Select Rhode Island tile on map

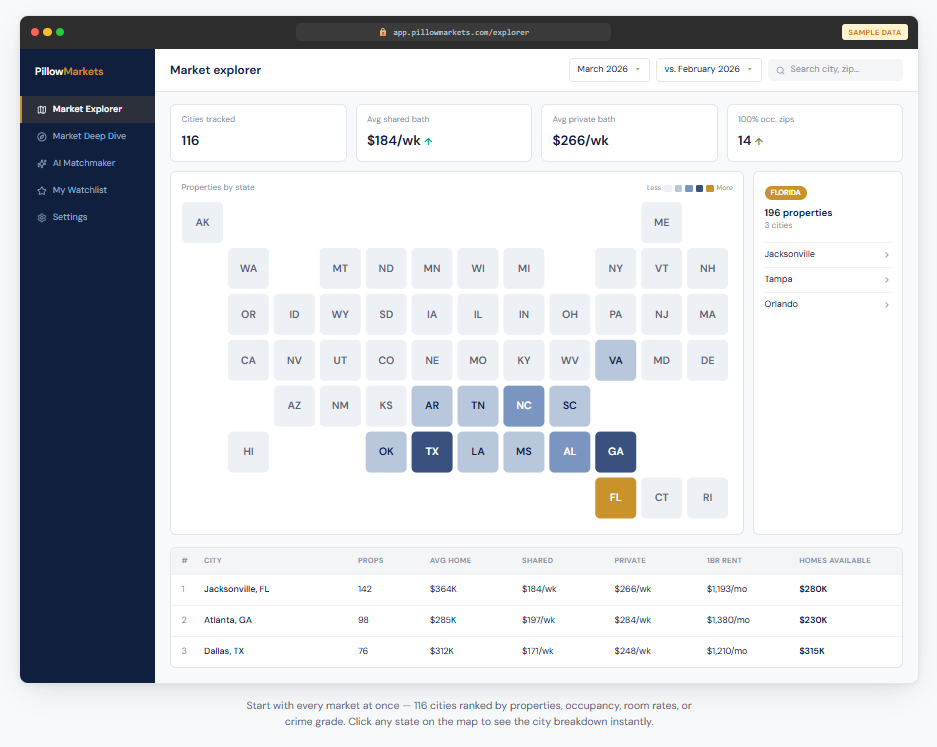[708, 497]
